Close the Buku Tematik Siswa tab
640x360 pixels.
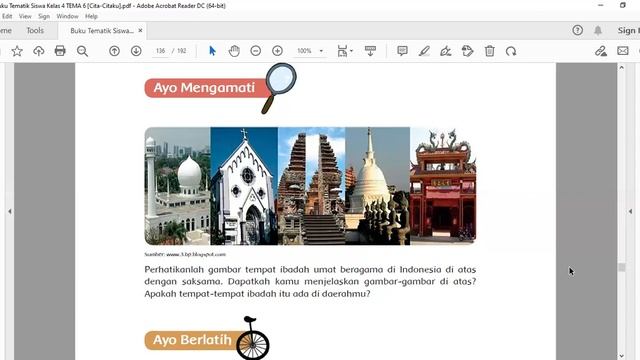click(x=140, y=31)
